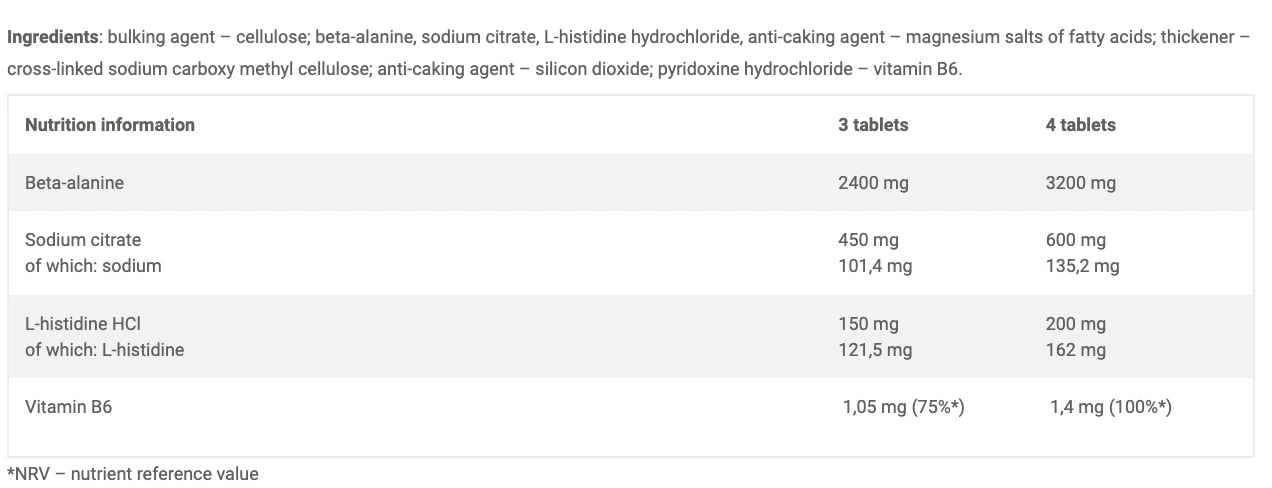
Task: Select the "Nutrition information" table header
Action: (110, 125)
